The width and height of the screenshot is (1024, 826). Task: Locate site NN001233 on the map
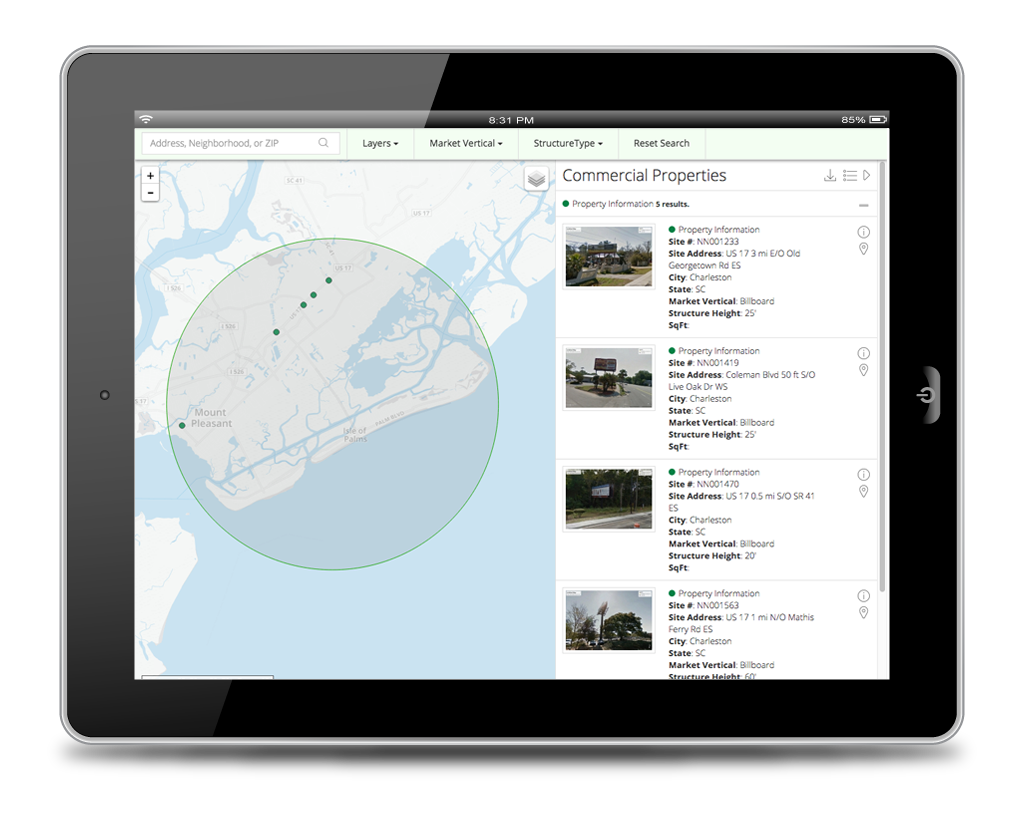click(863, 249)
